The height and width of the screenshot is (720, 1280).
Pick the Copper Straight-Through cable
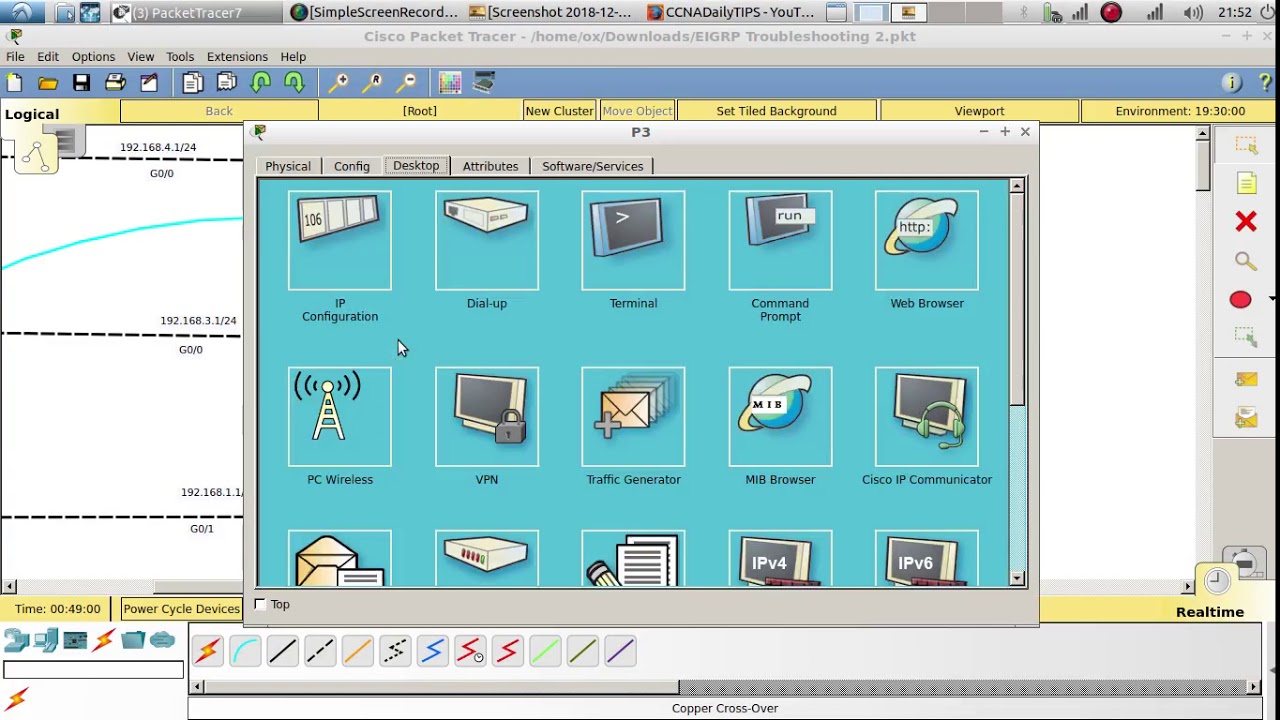(282, 652)
